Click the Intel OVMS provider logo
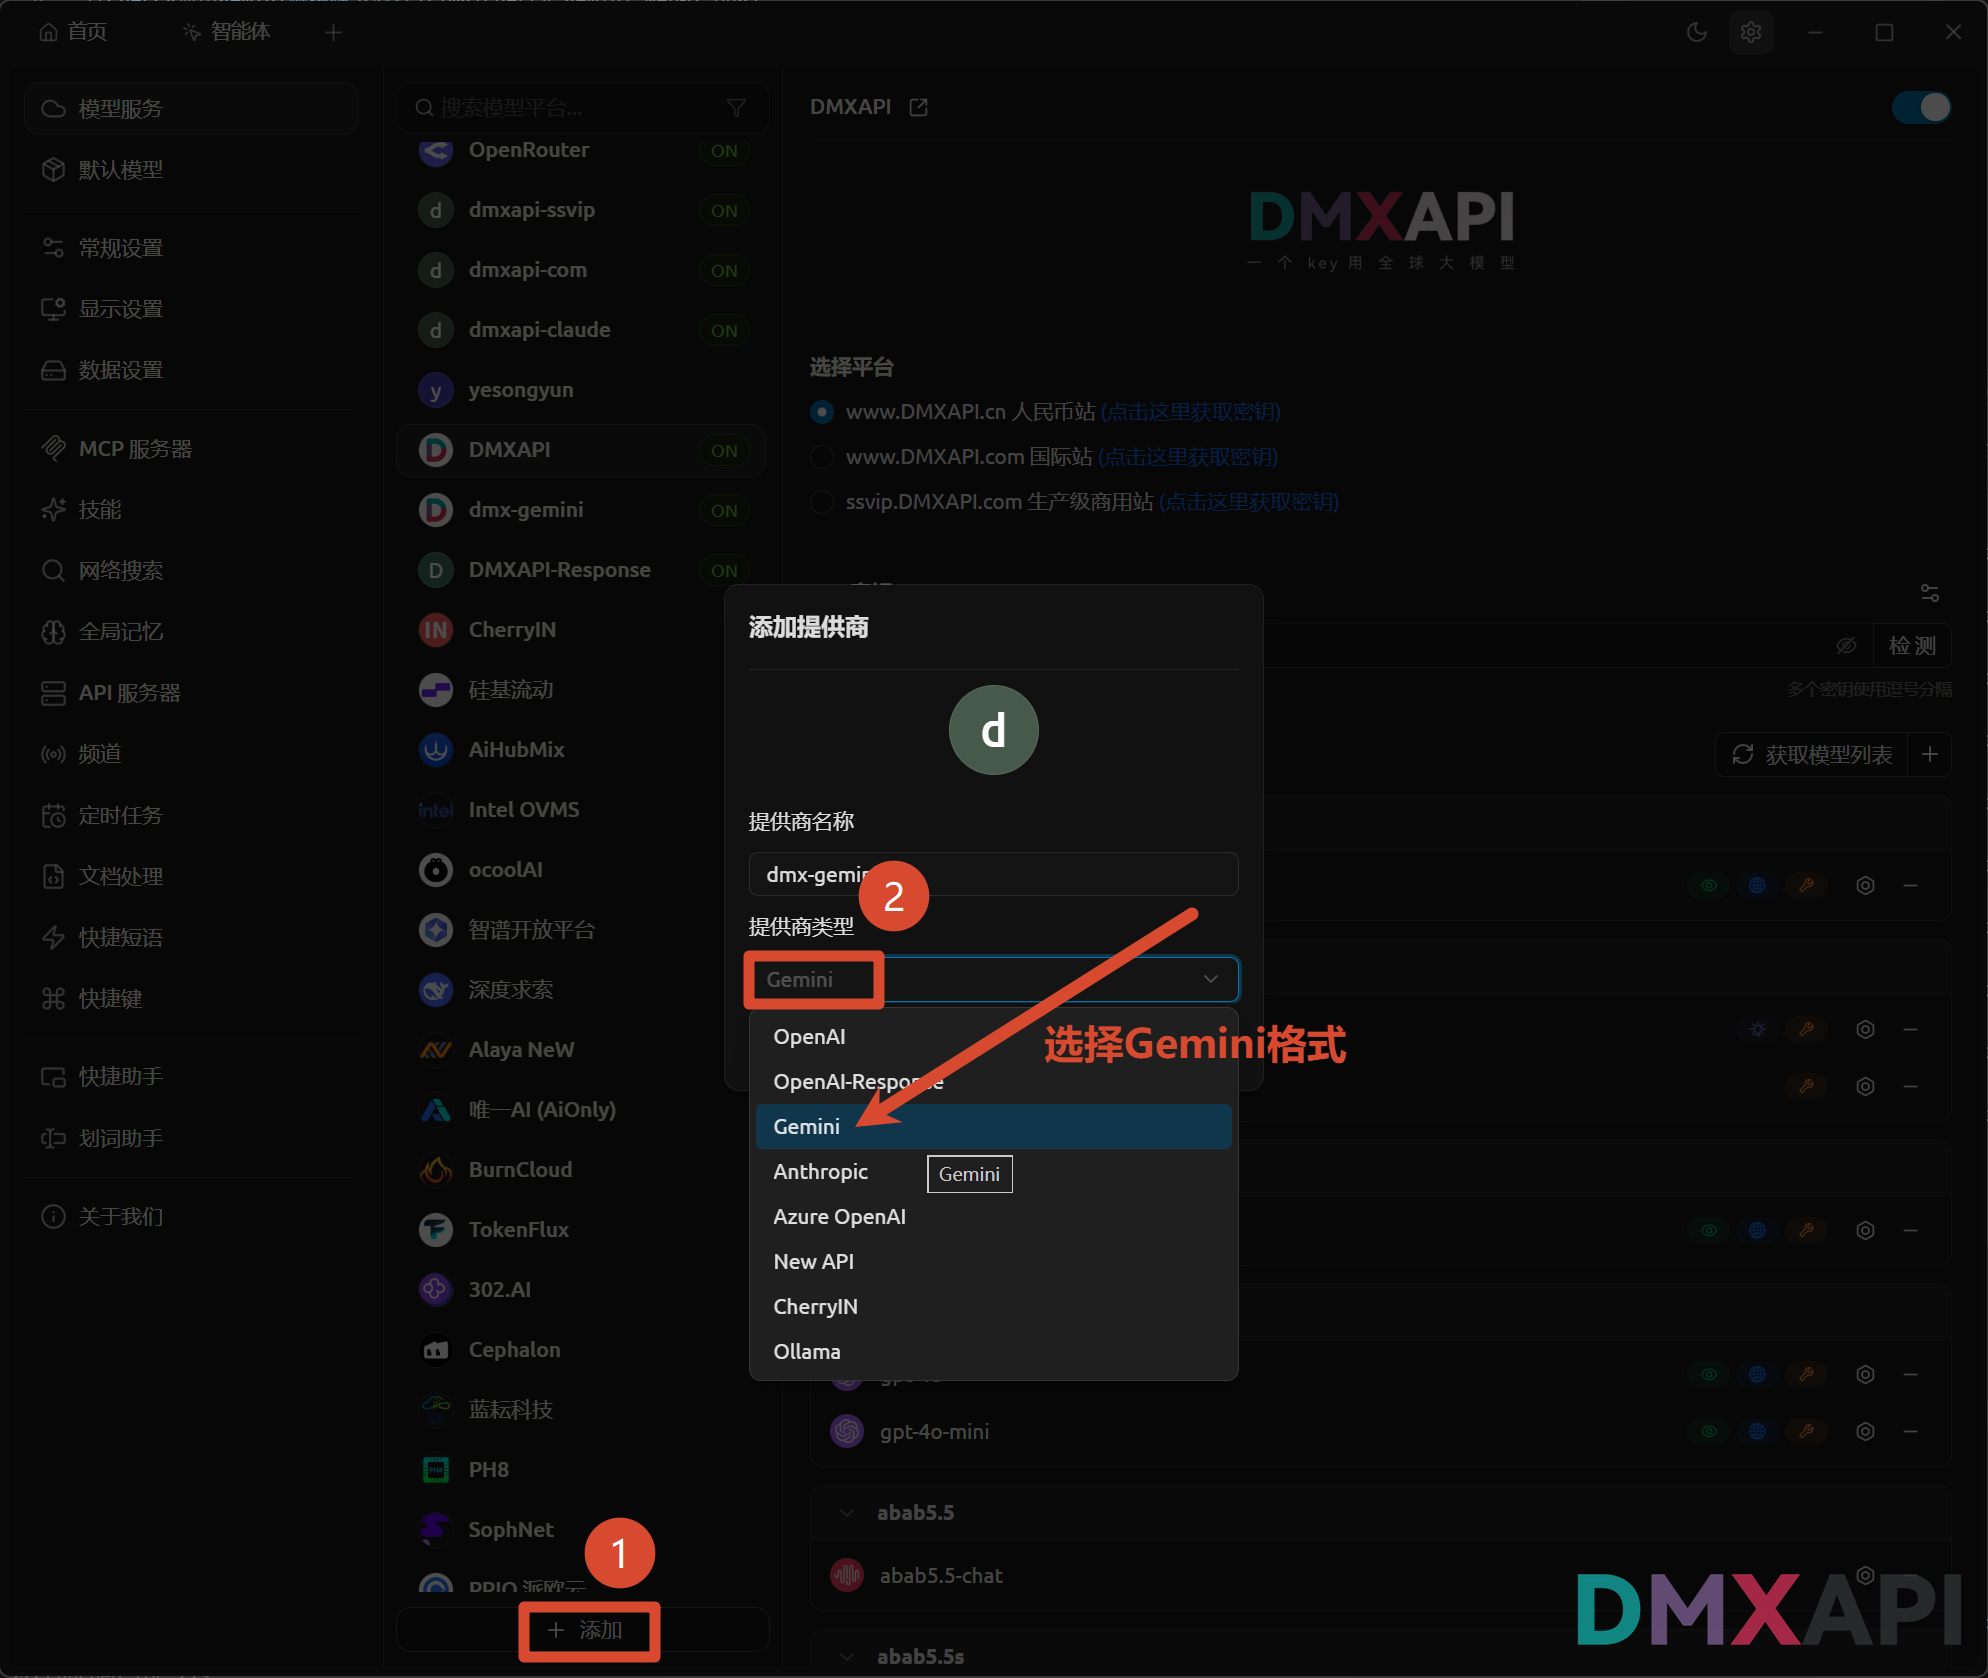The width and height of the screenshot is (1988, 1678). point(435,810)
